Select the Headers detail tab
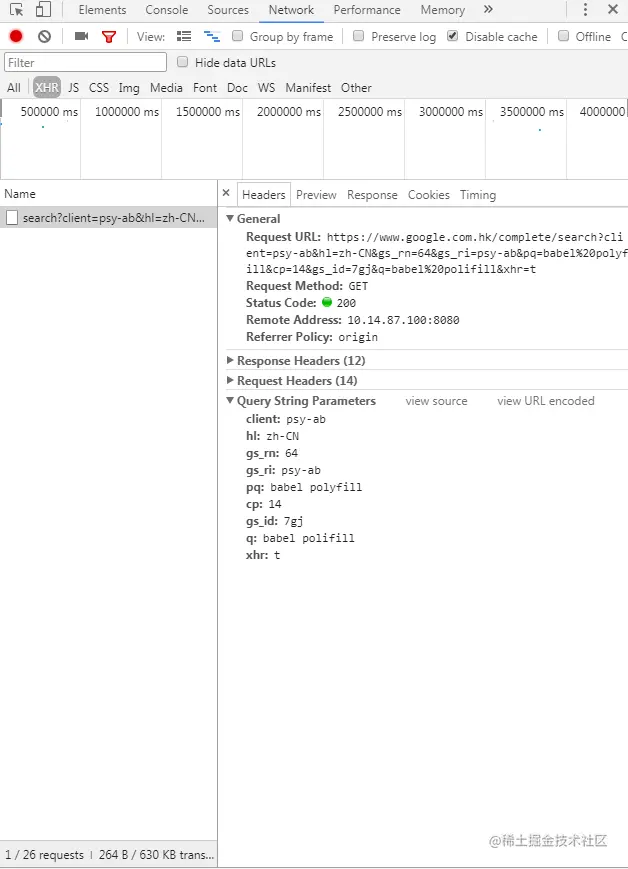 [264, 195]
